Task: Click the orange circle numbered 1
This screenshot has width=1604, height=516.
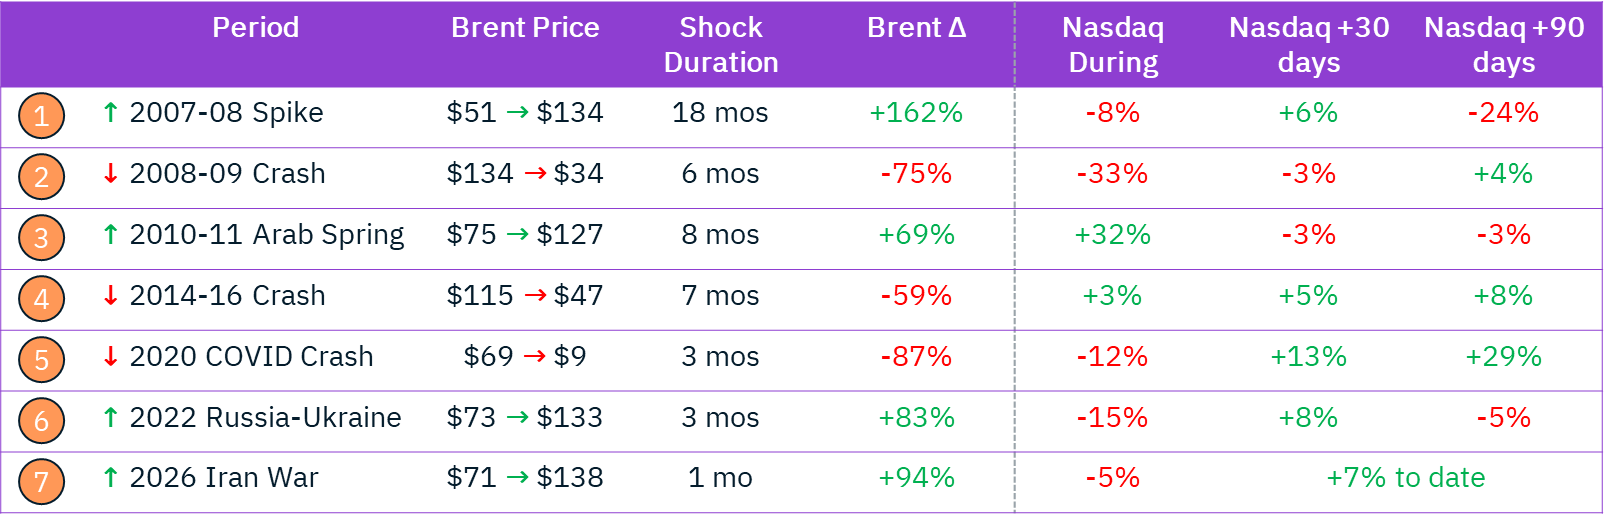Action: 41,116
